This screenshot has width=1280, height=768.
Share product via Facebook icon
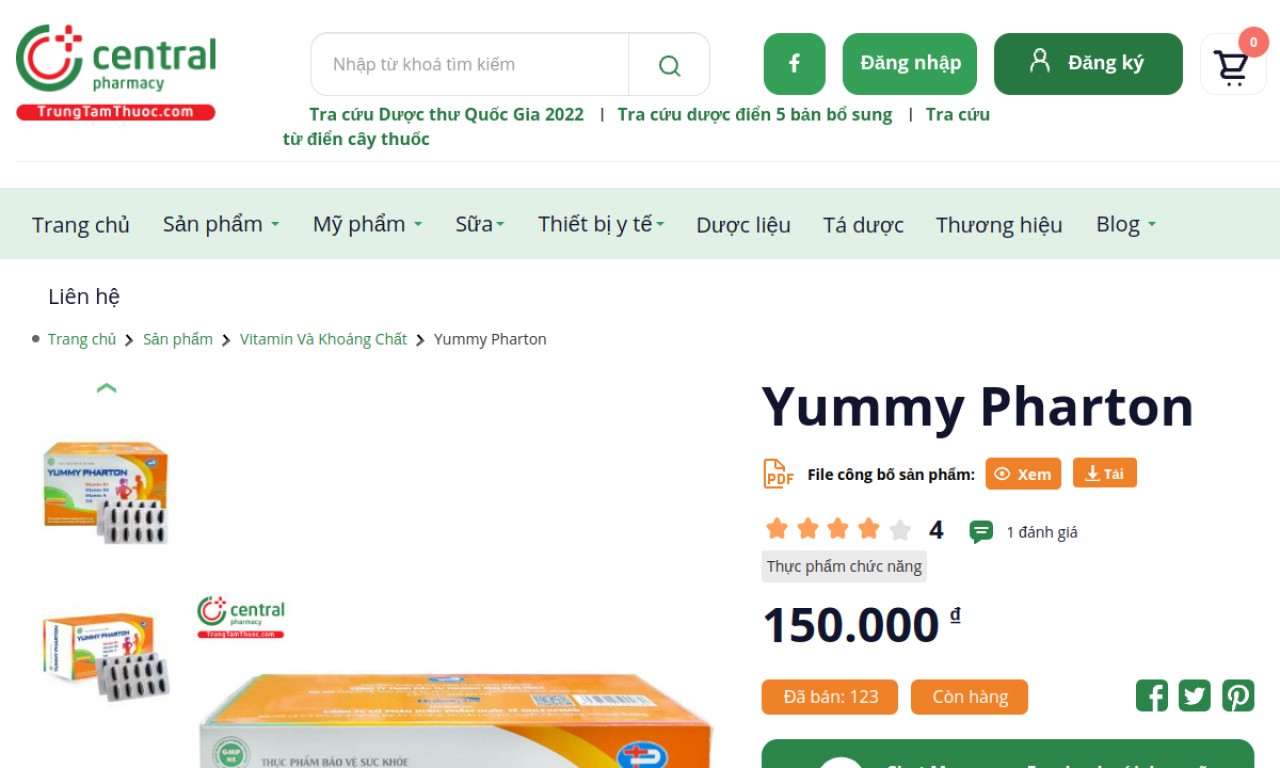[x=1152, y=696]
